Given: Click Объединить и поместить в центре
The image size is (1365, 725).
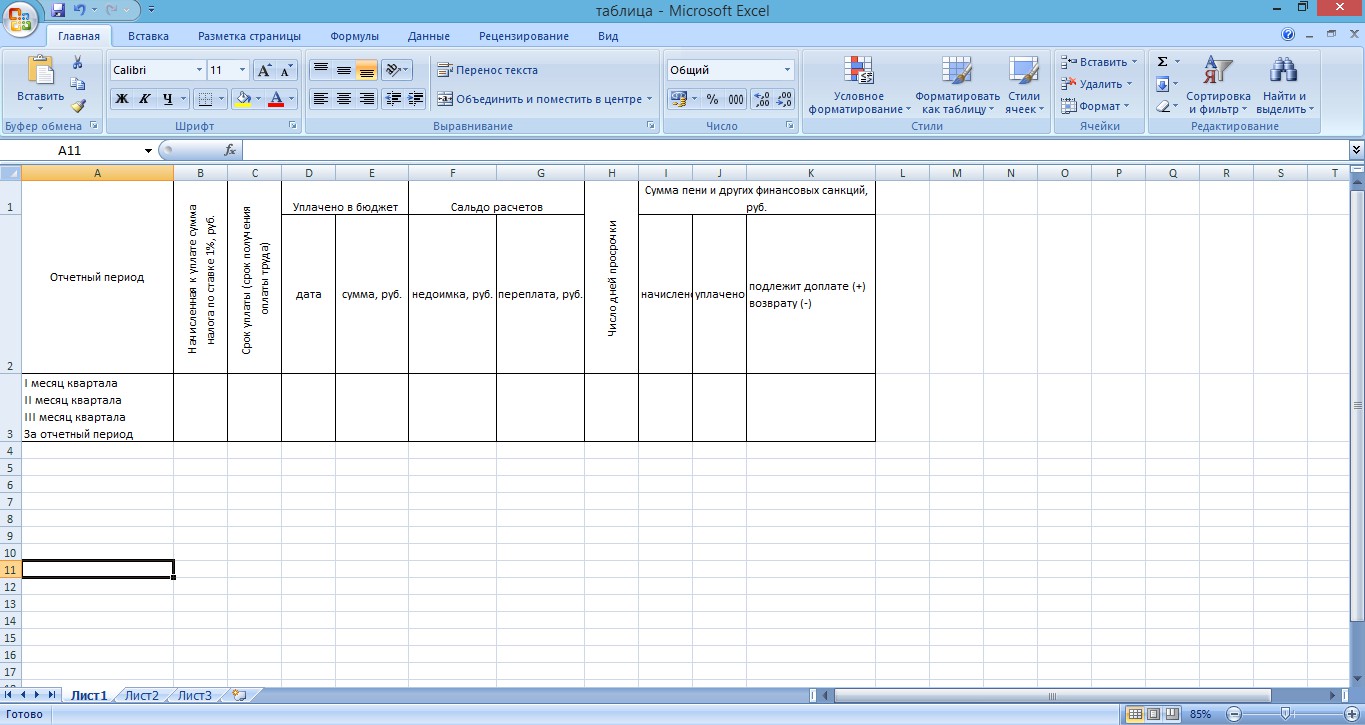Looking at the screenshot, I should 539,99.
